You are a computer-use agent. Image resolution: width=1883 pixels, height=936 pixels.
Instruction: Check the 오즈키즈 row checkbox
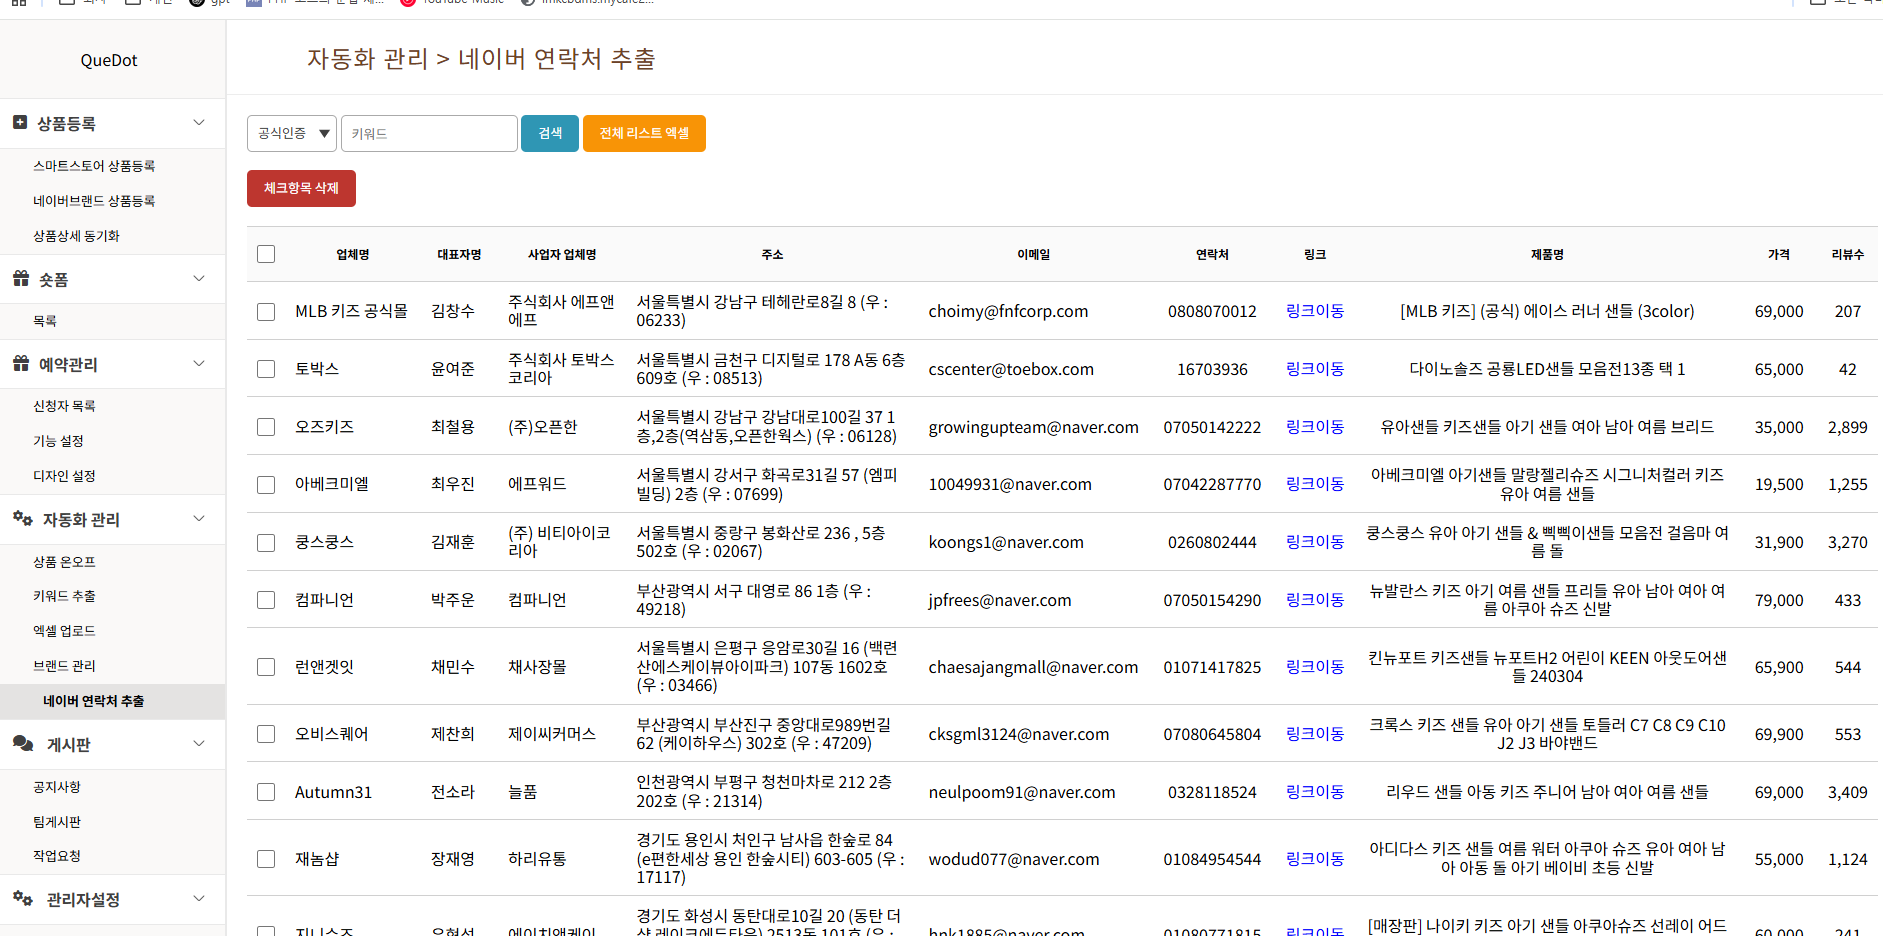(x=266, y=427)
